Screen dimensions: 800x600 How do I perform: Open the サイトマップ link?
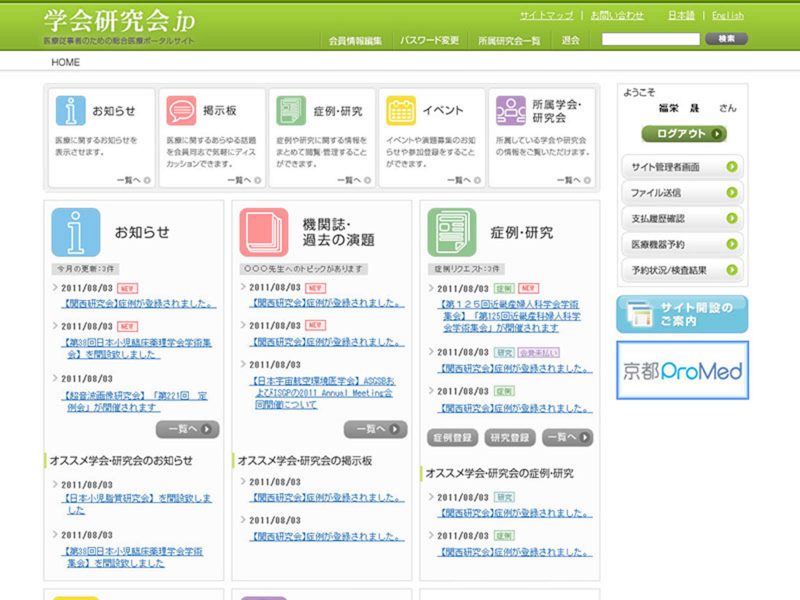pyautogui.click(x=546, y=16)
